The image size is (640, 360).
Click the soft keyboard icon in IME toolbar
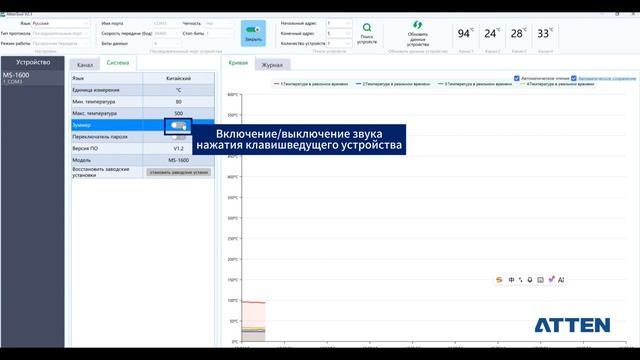pyautogui.click(x=540, y=280)
